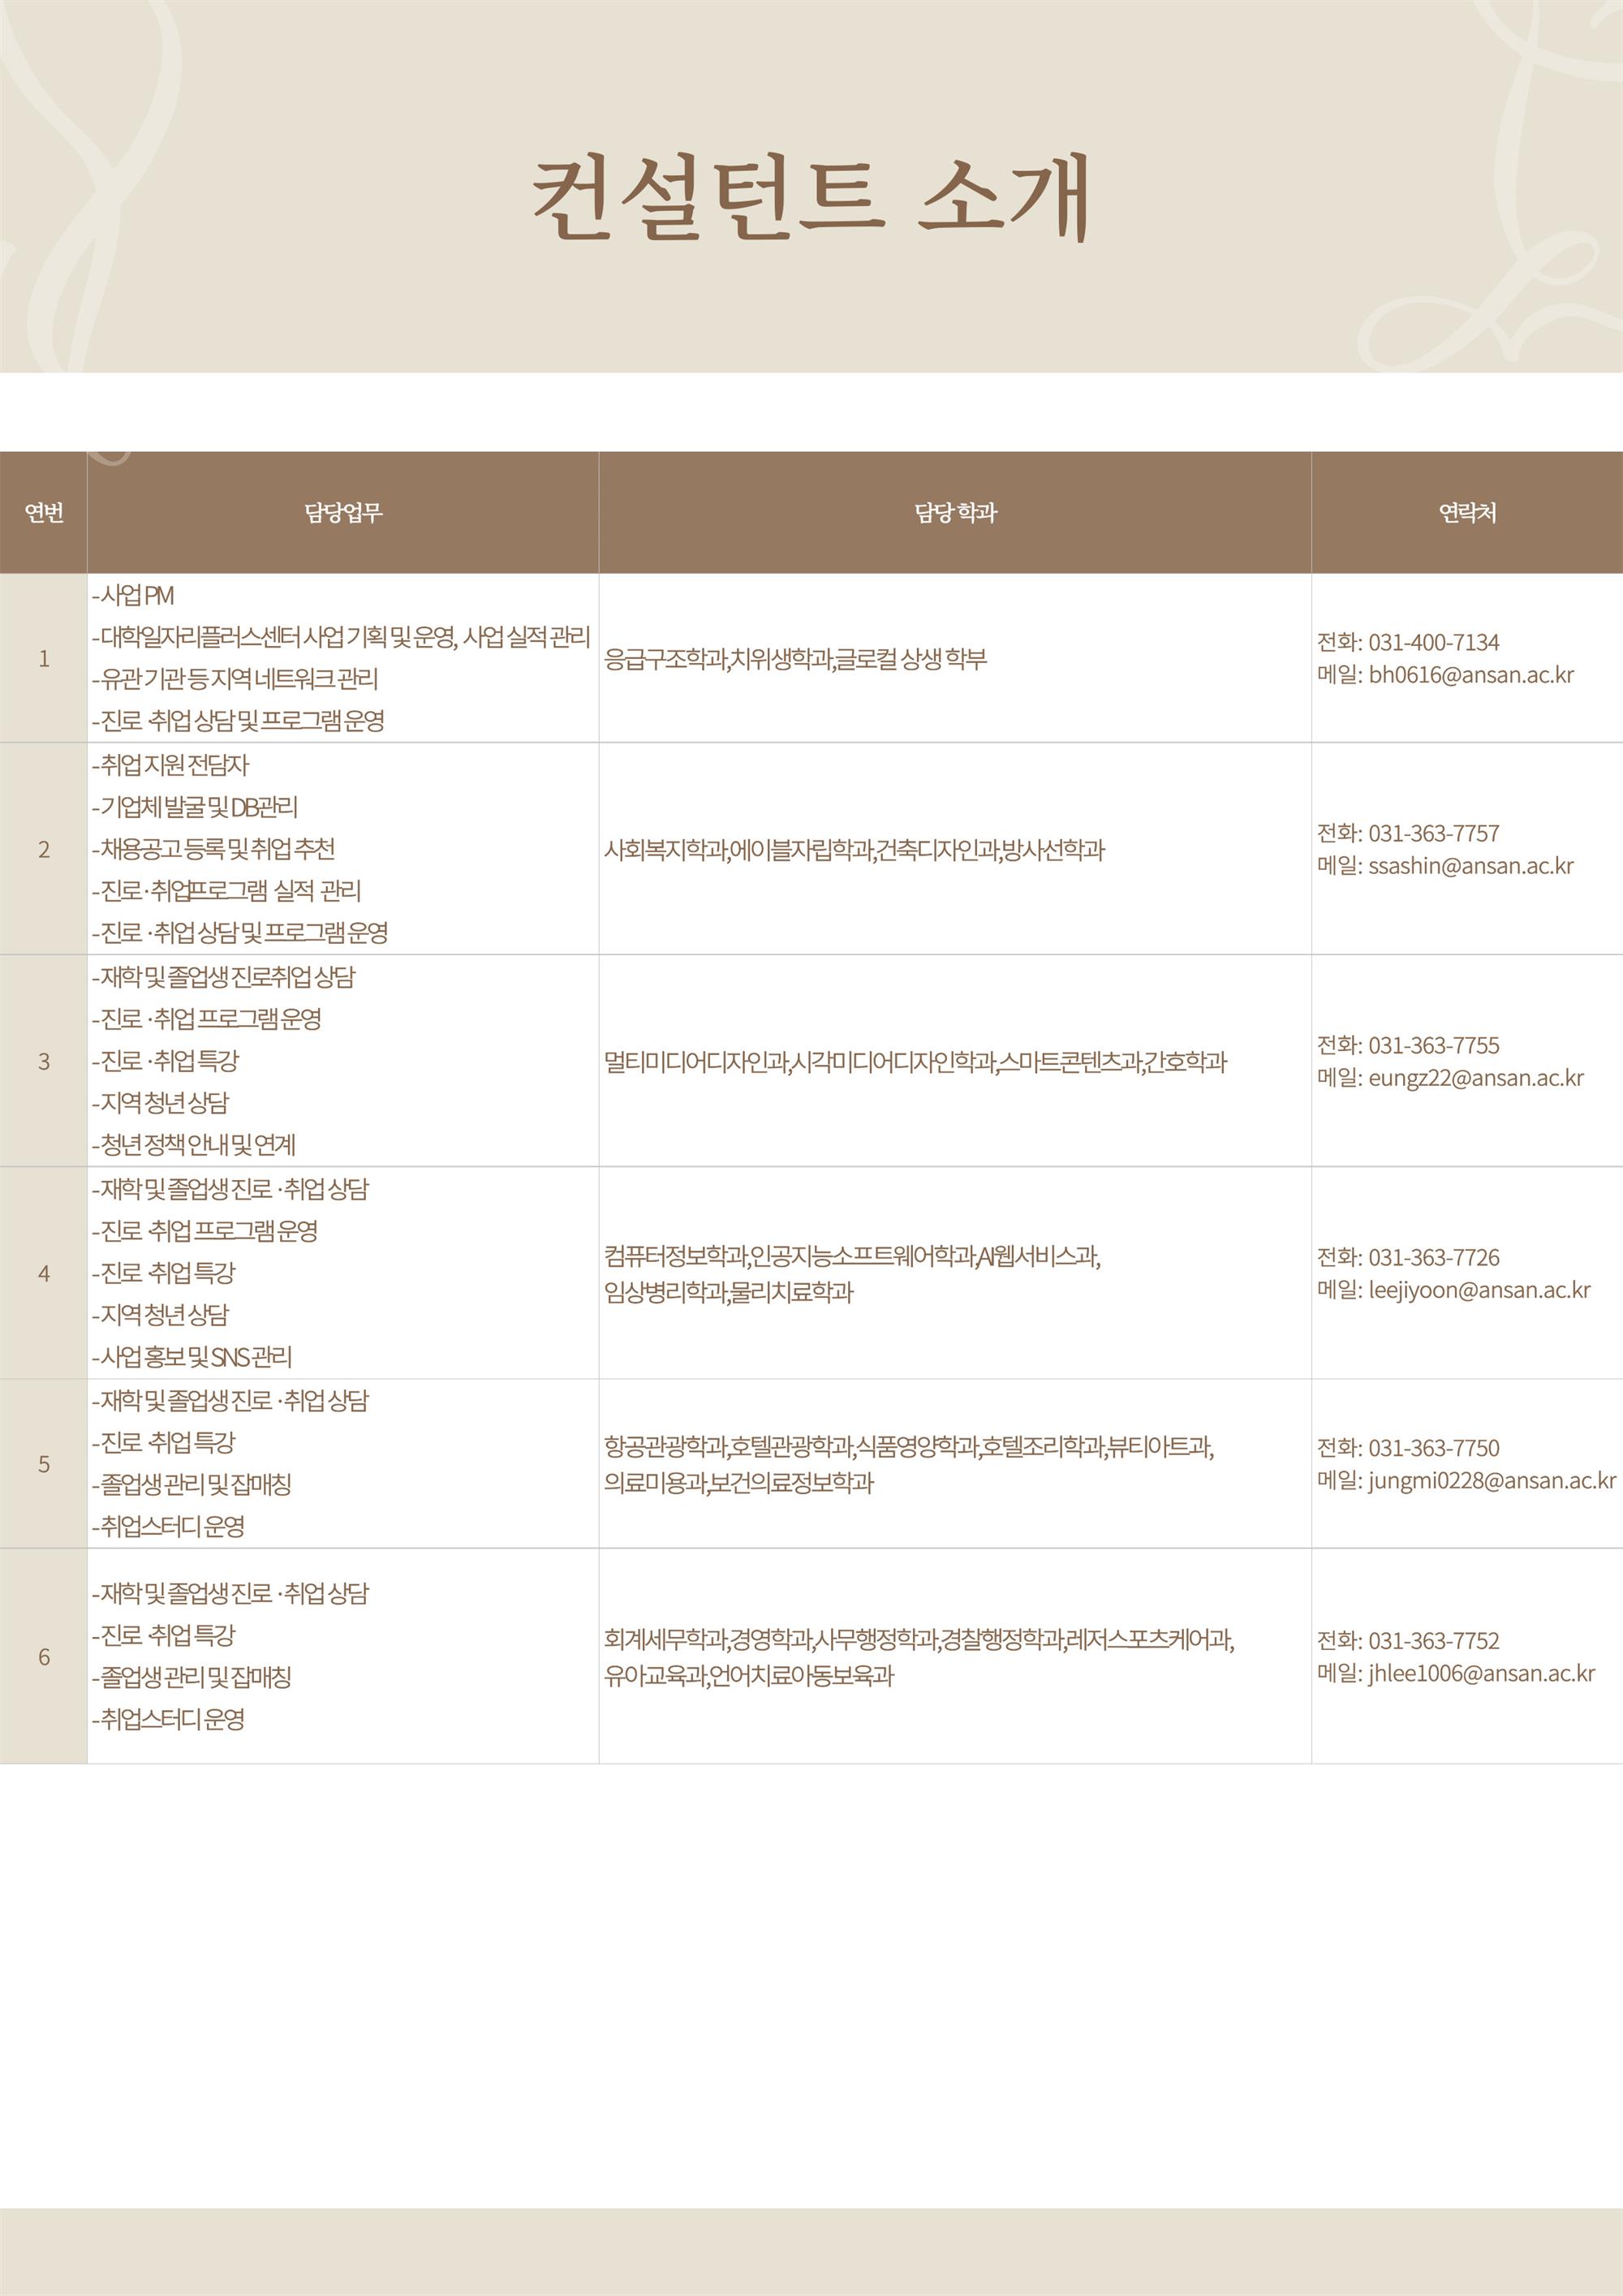Click departments line starting 회계세무학과
The image size is (1623, 2296).
pos(919,1640)
